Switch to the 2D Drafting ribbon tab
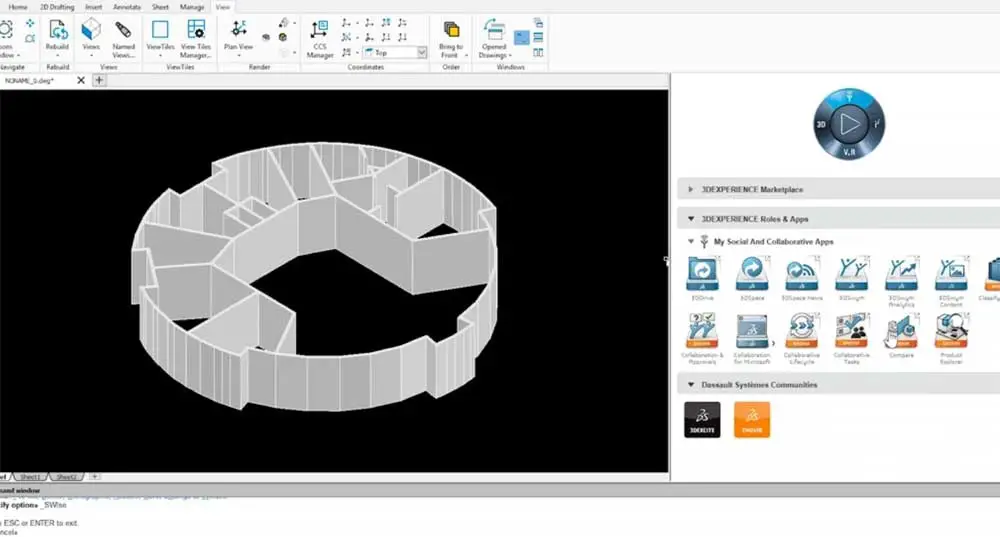The width and height of the screenshot is (1000, 537). [x=57, y=7]
